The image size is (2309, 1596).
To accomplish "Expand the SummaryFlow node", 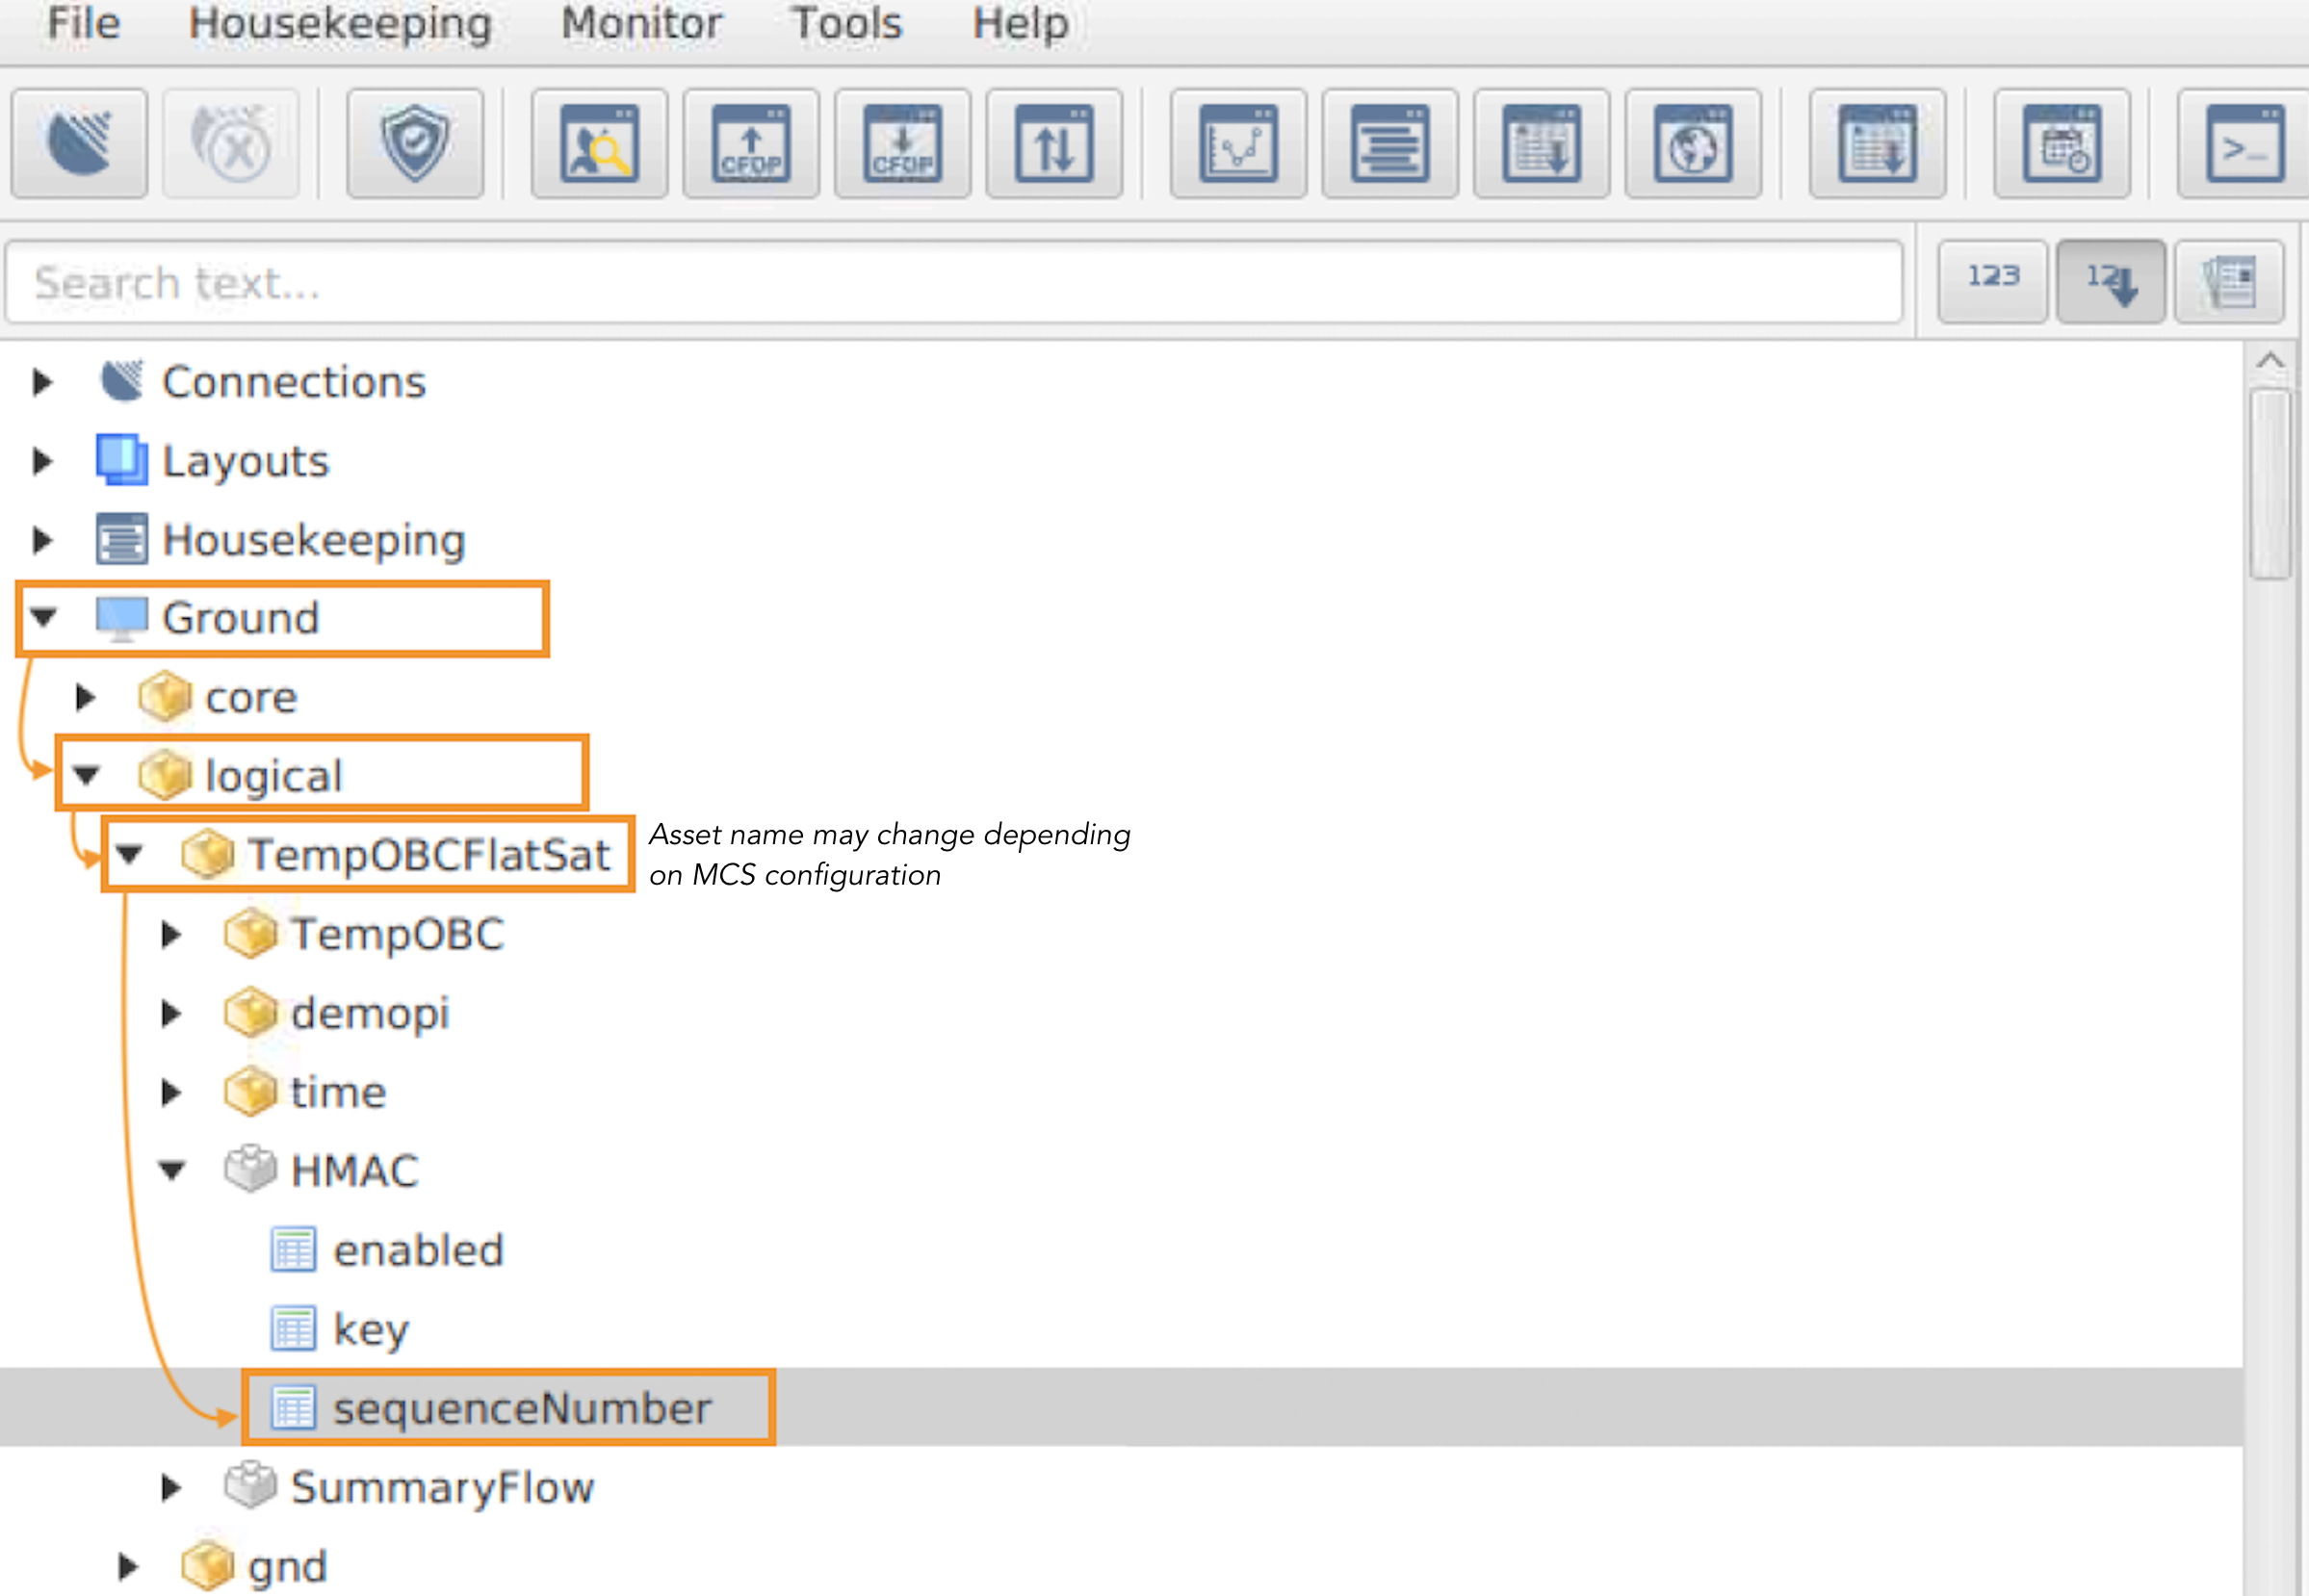I will (171, 1487).
